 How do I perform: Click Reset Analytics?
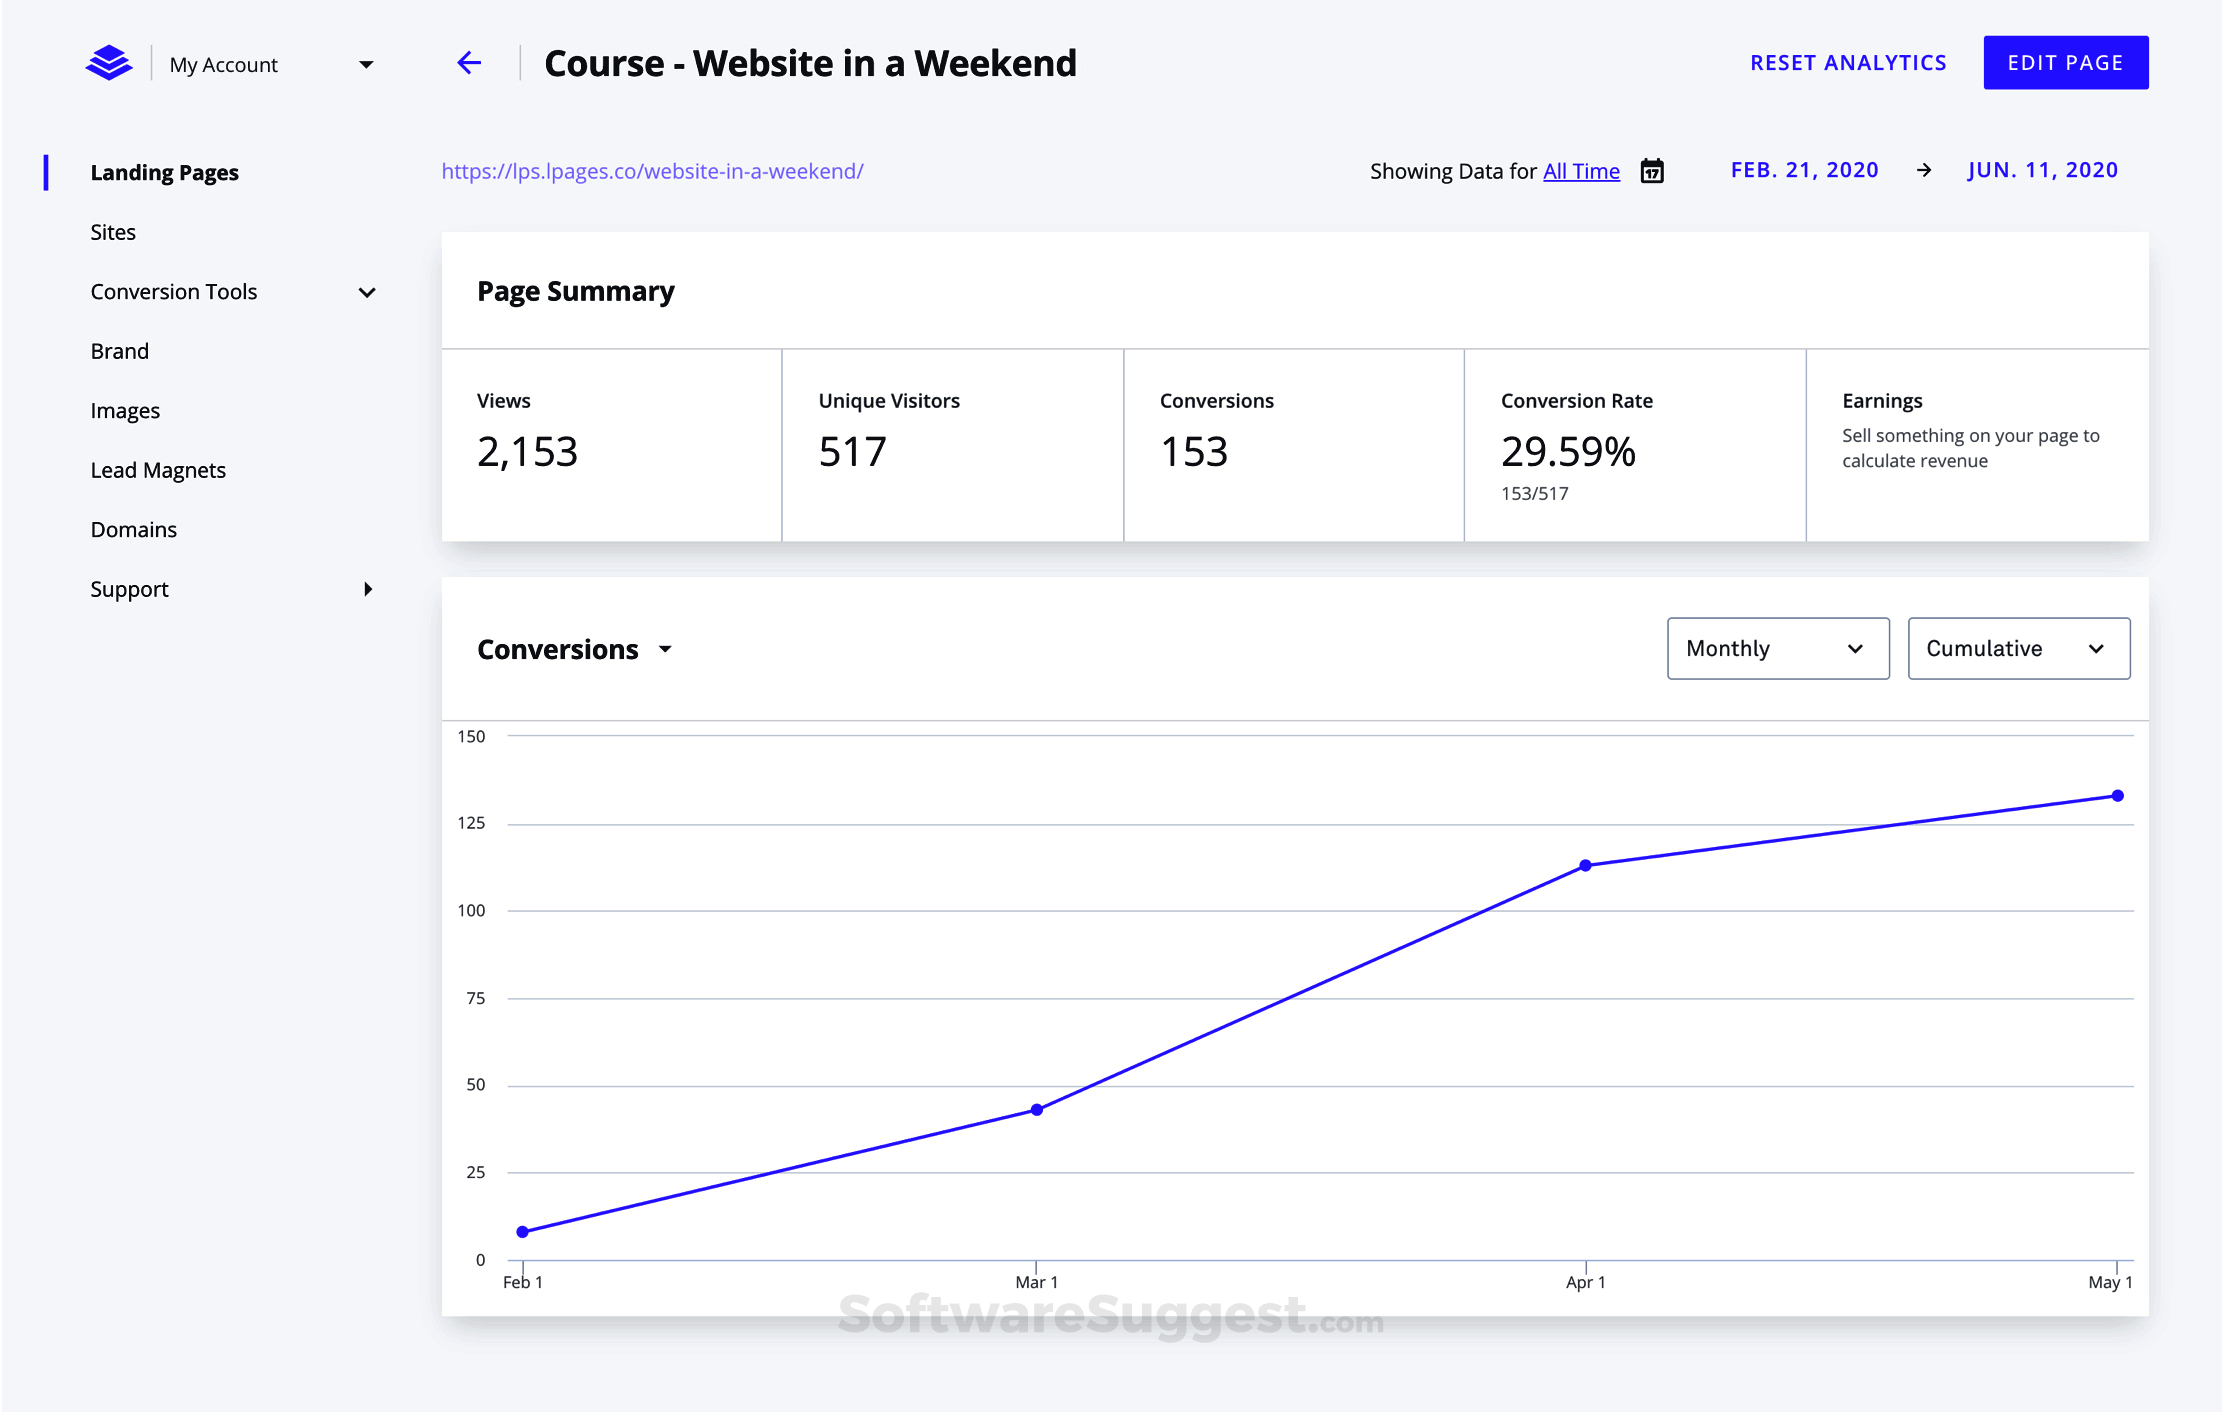(1848, 63)
